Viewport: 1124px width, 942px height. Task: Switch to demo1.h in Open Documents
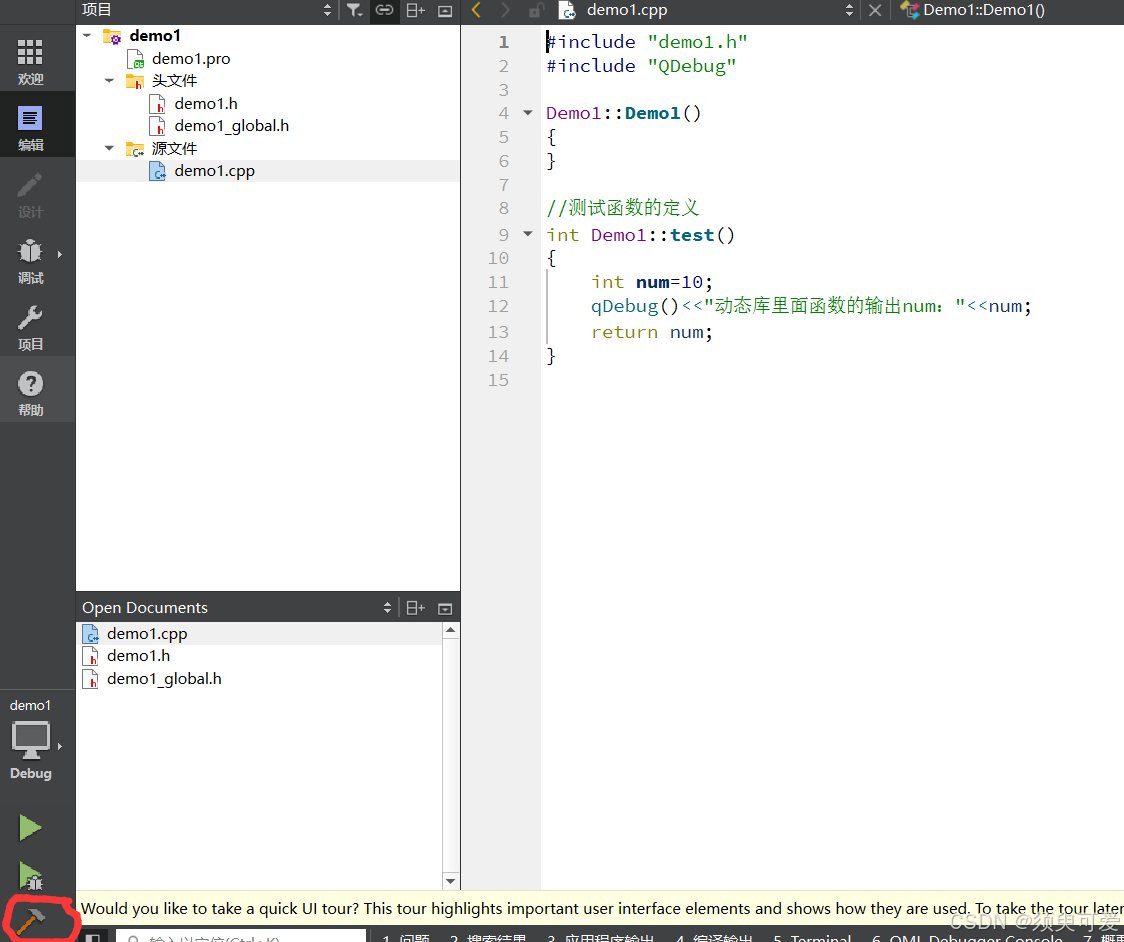click(138, 656)
